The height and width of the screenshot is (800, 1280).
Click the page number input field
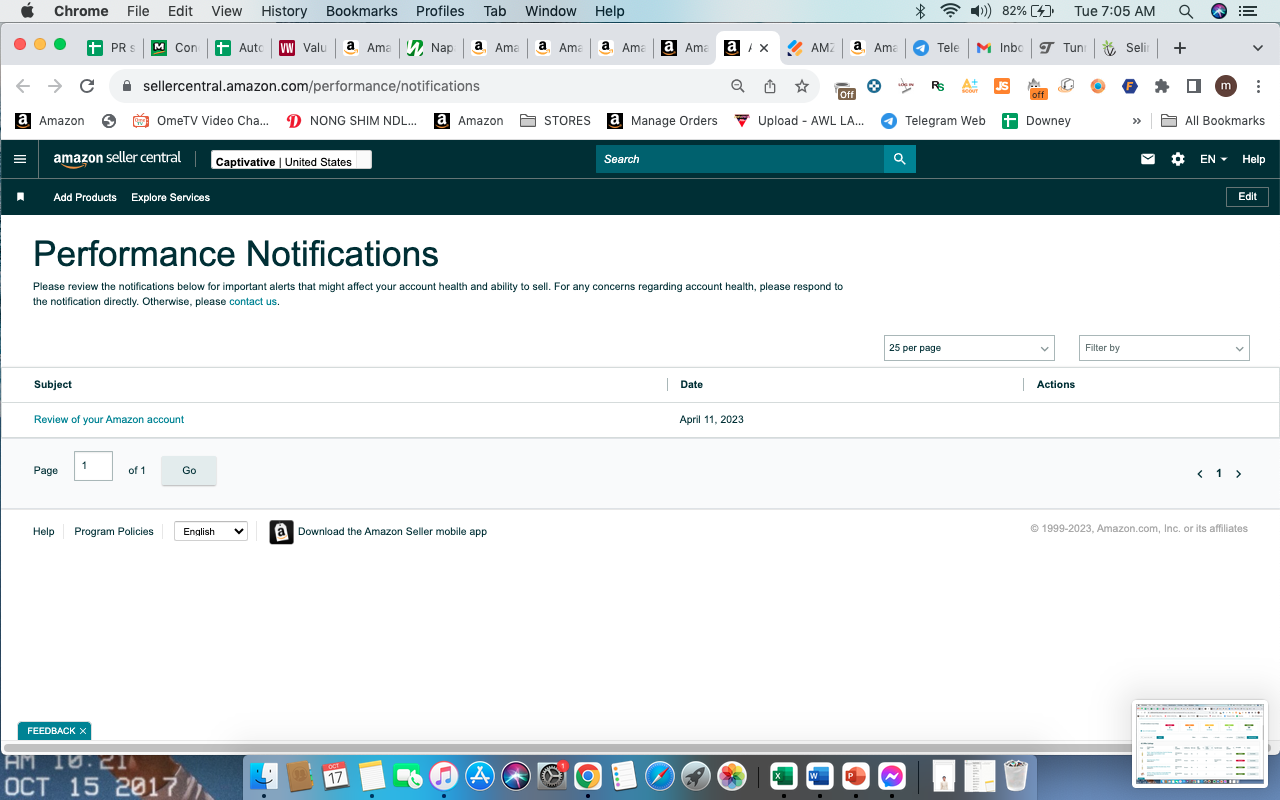(x=93, y=466)
